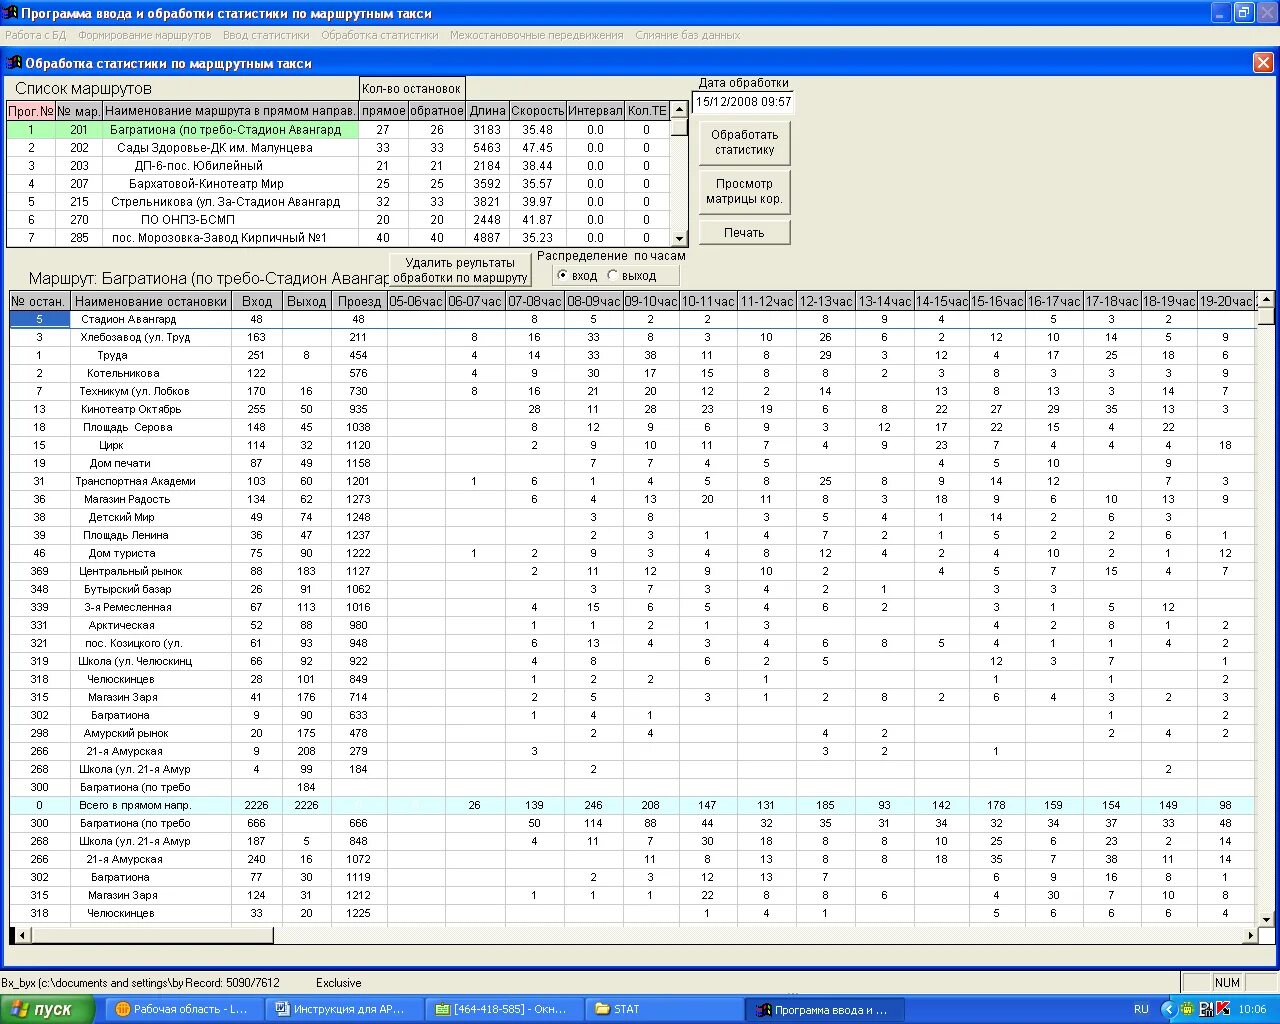Click the 'Длина' column header
The height and width of the screenshot is (1024, 1280).
point(487,111)
